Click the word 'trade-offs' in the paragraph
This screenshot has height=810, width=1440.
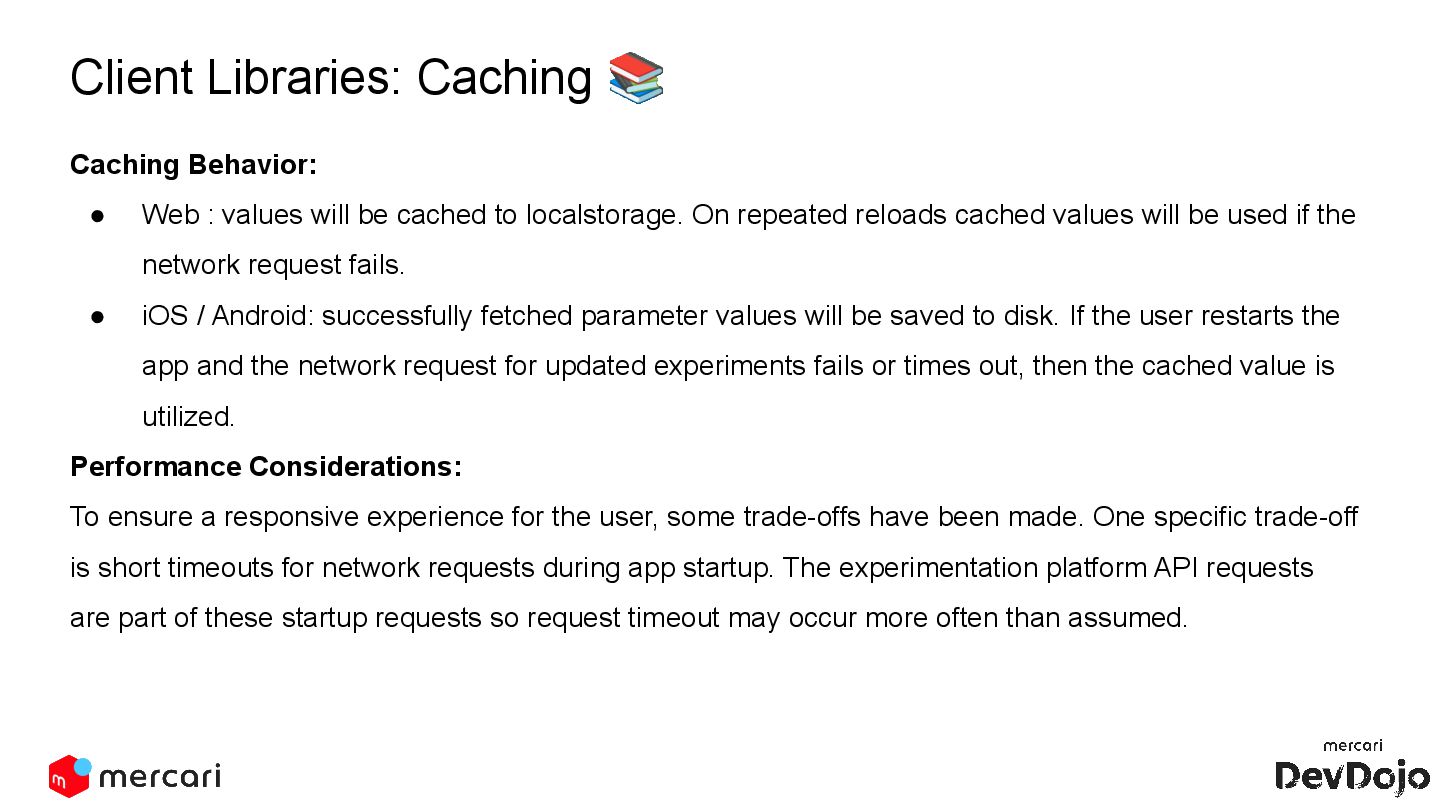802,518
